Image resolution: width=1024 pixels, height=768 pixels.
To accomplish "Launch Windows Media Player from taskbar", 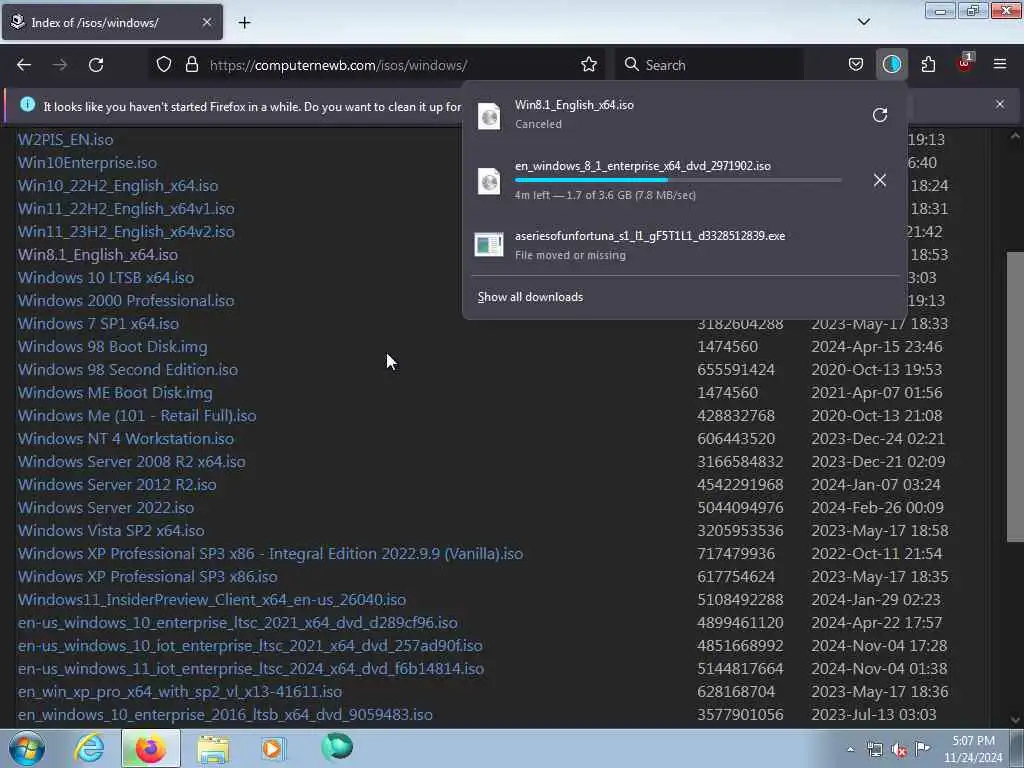I will coord(273,748).
